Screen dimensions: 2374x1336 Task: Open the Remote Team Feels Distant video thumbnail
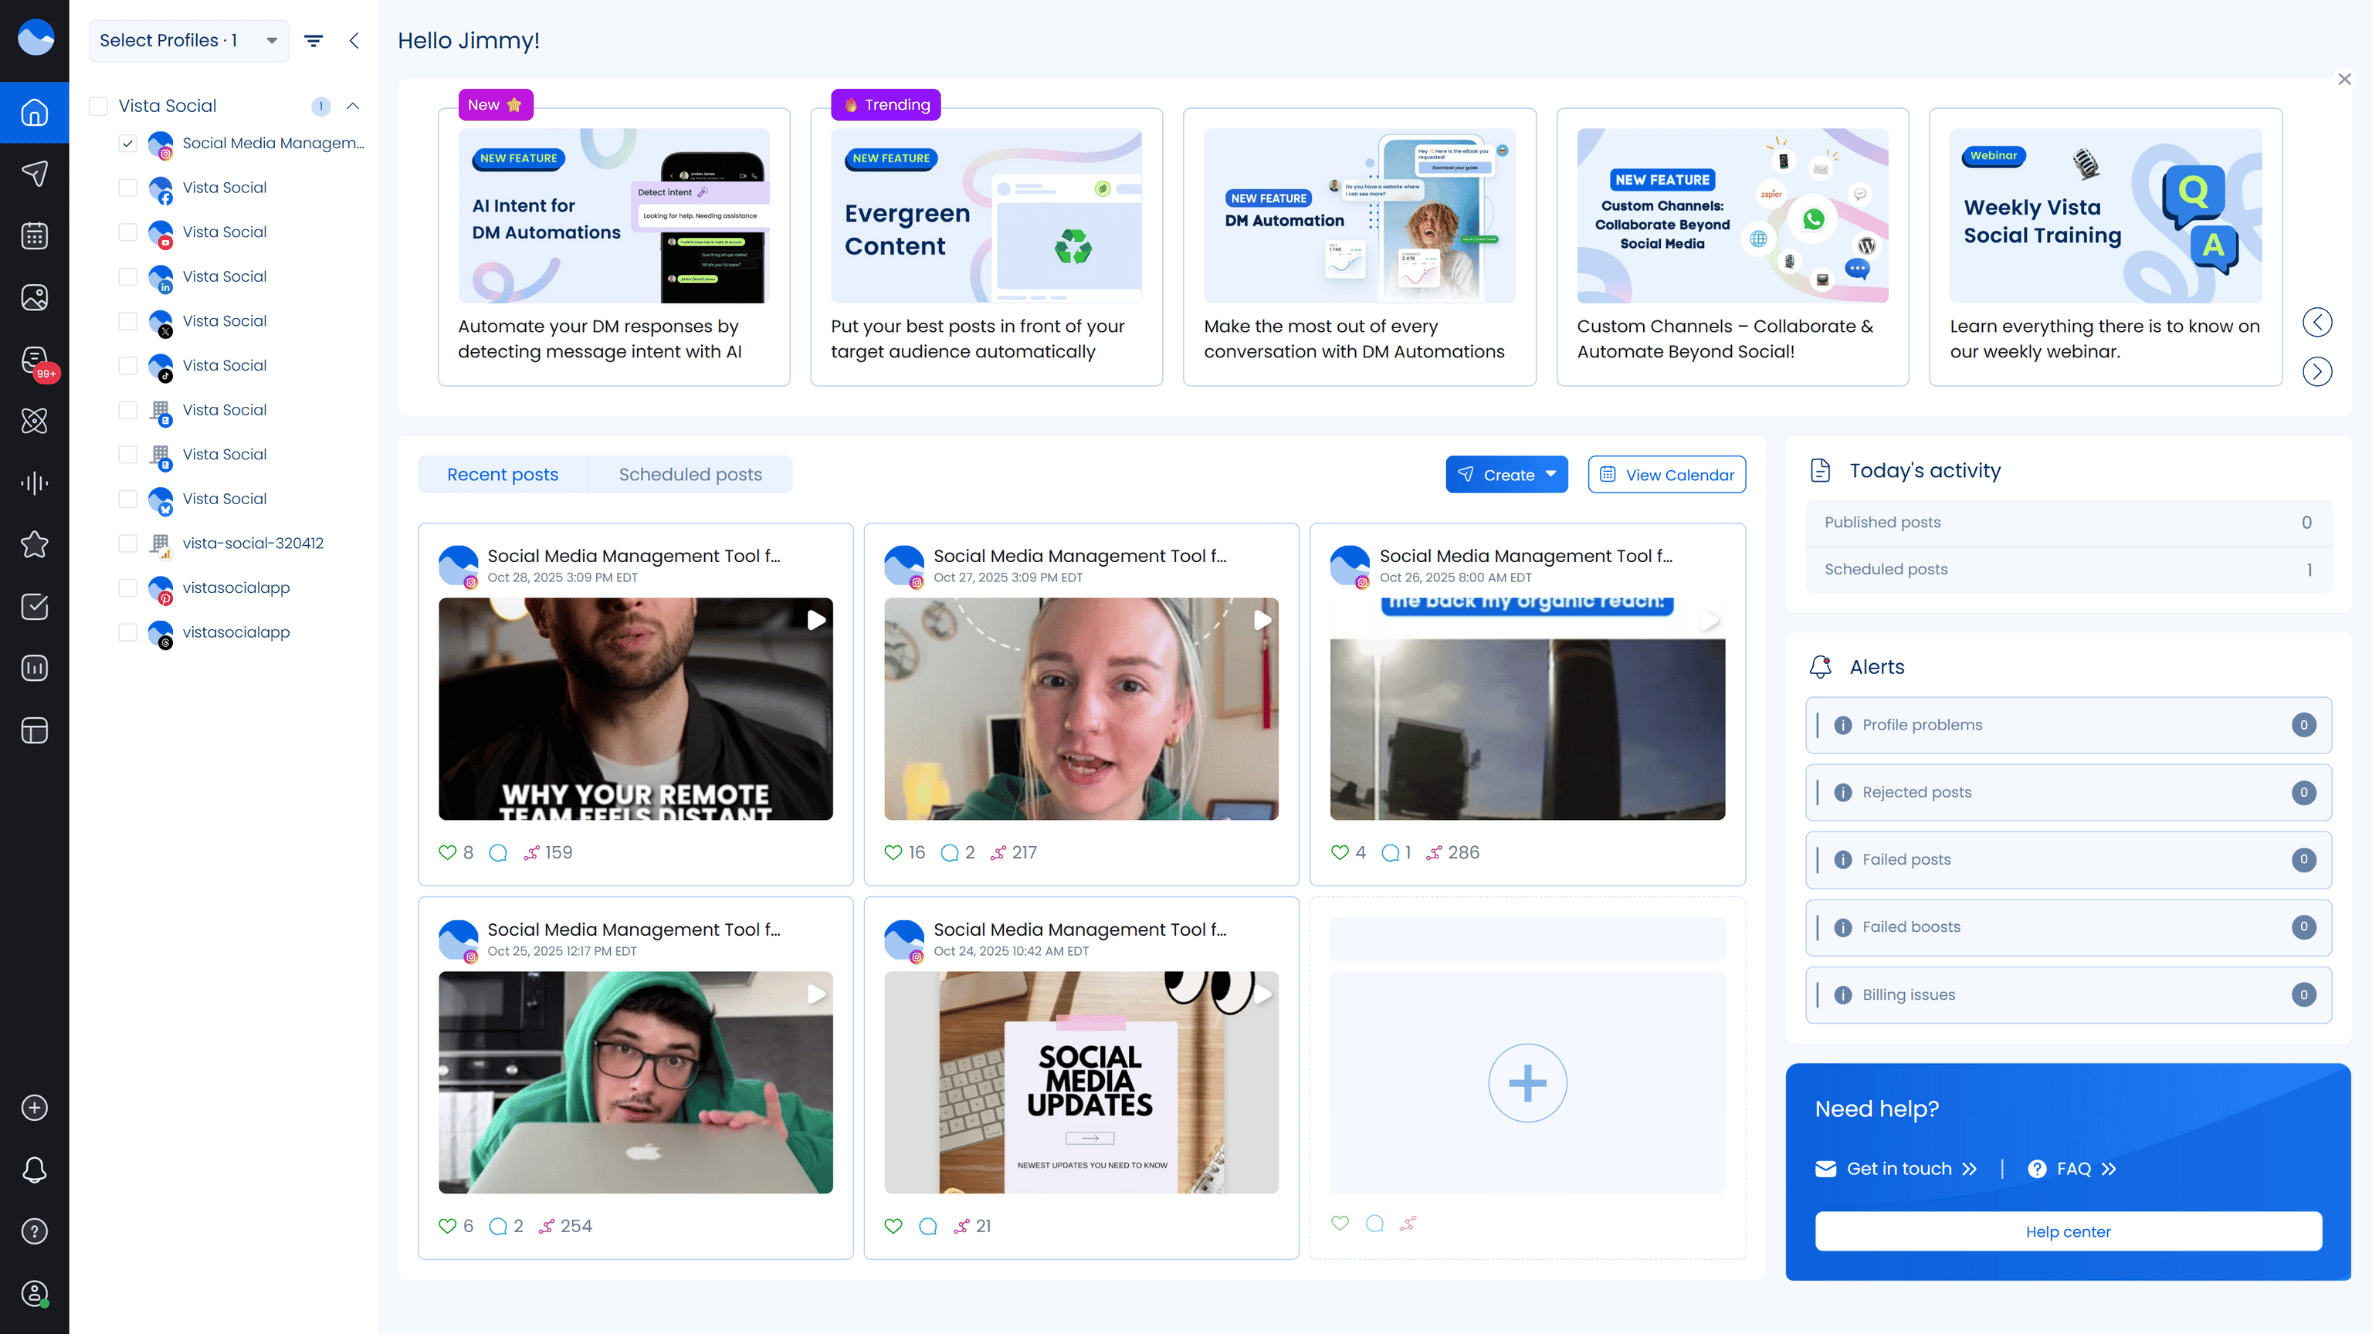pyautogui.click(x=636, y=710)
